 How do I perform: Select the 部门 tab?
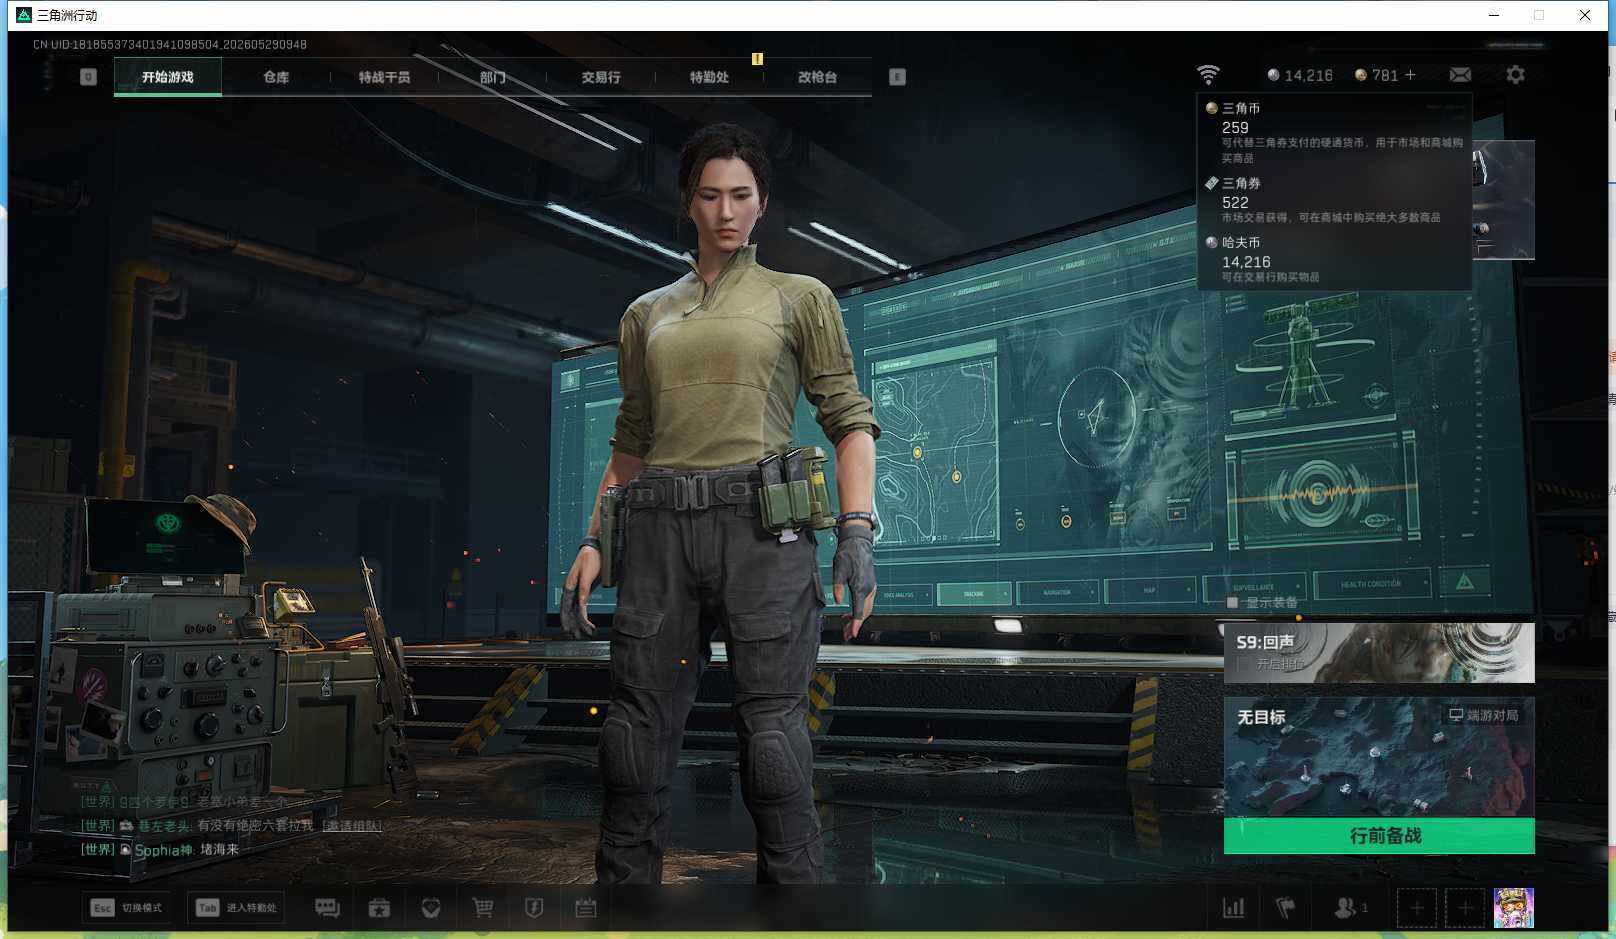pos(492,77)
